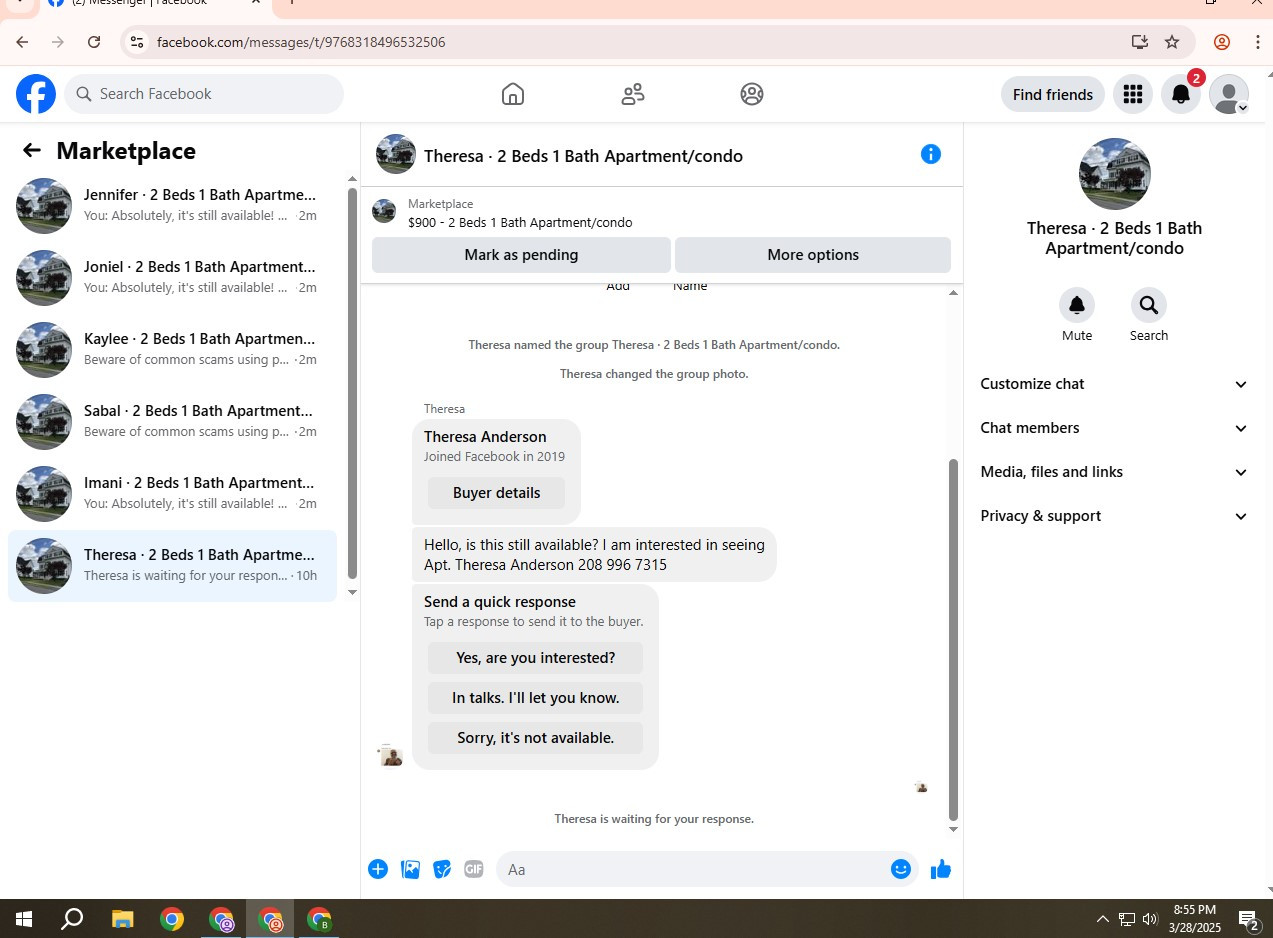Send 'In talks. I'll let you know.' response

point(535,698)
